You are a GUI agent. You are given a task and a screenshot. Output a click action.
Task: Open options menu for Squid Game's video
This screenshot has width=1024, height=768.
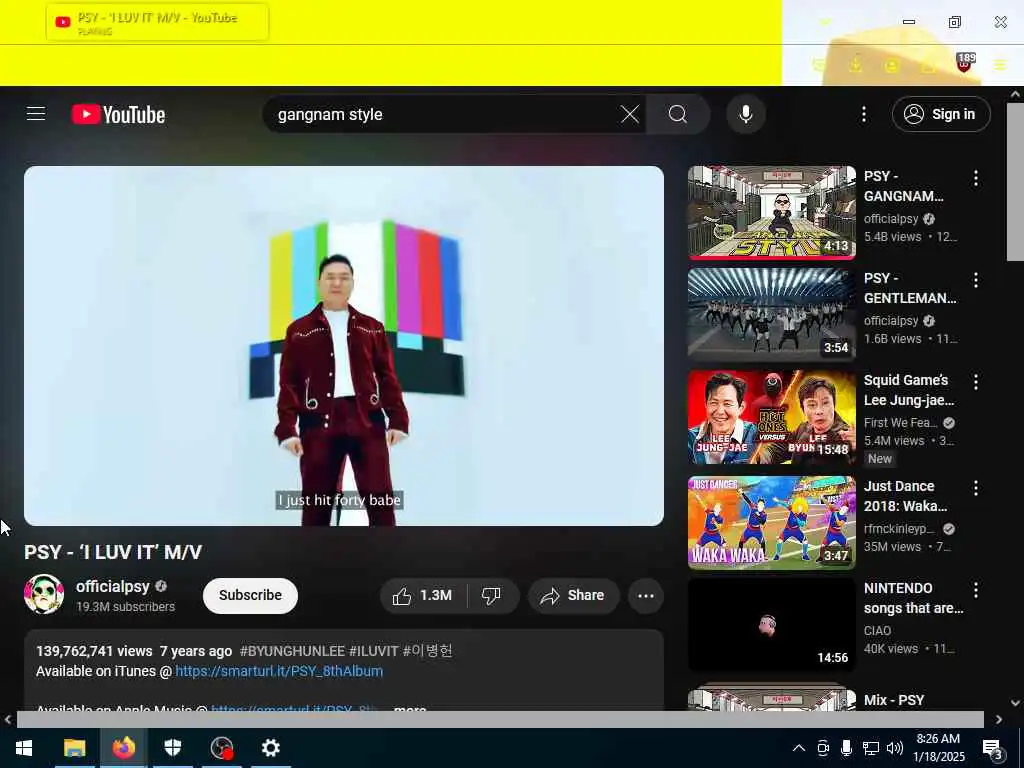pyautogui.click(x=976, y=382)
